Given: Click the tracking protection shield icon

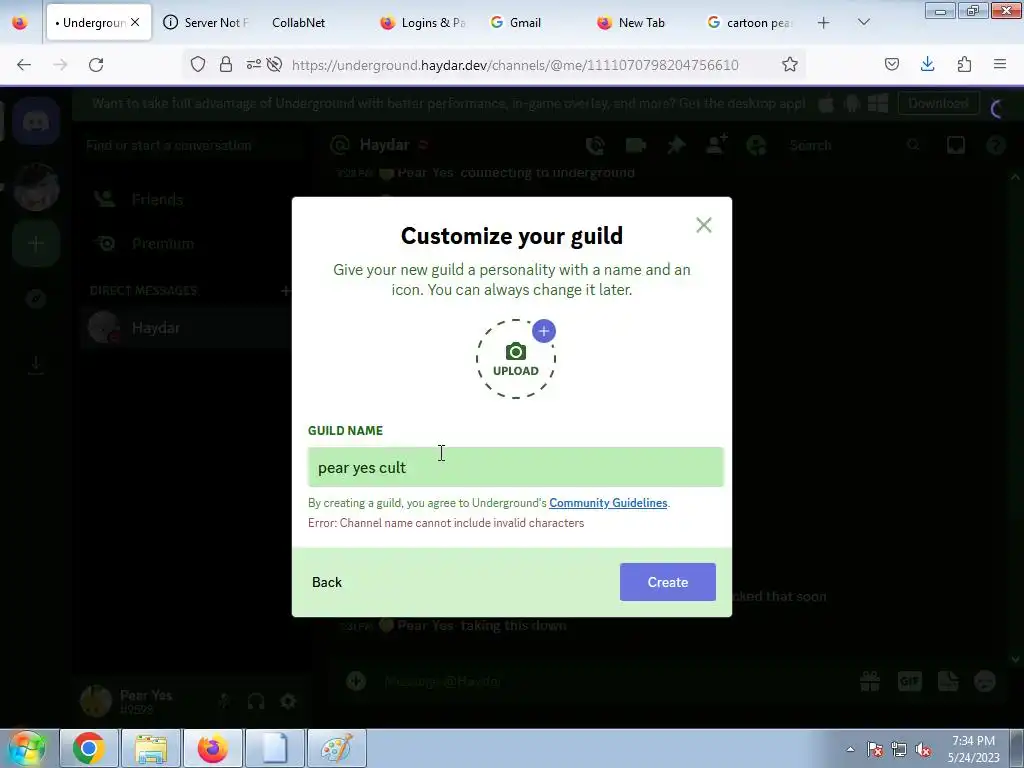Looking at the screenshot, I should click(198, 64).
